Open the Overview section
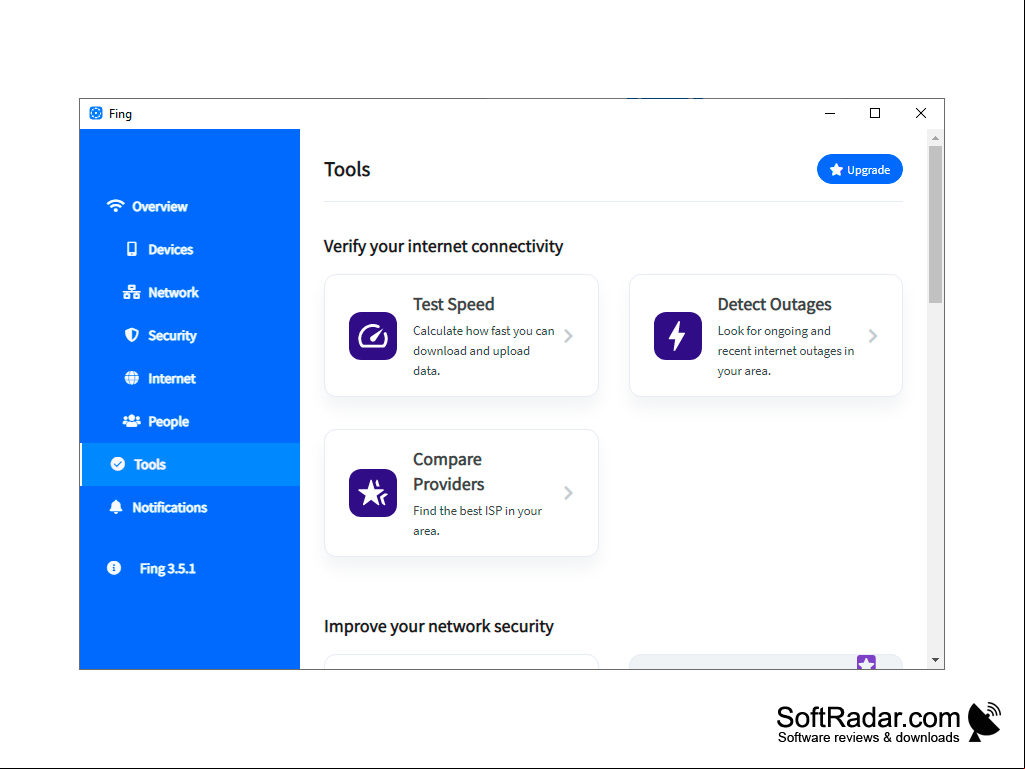 point(190,206)
